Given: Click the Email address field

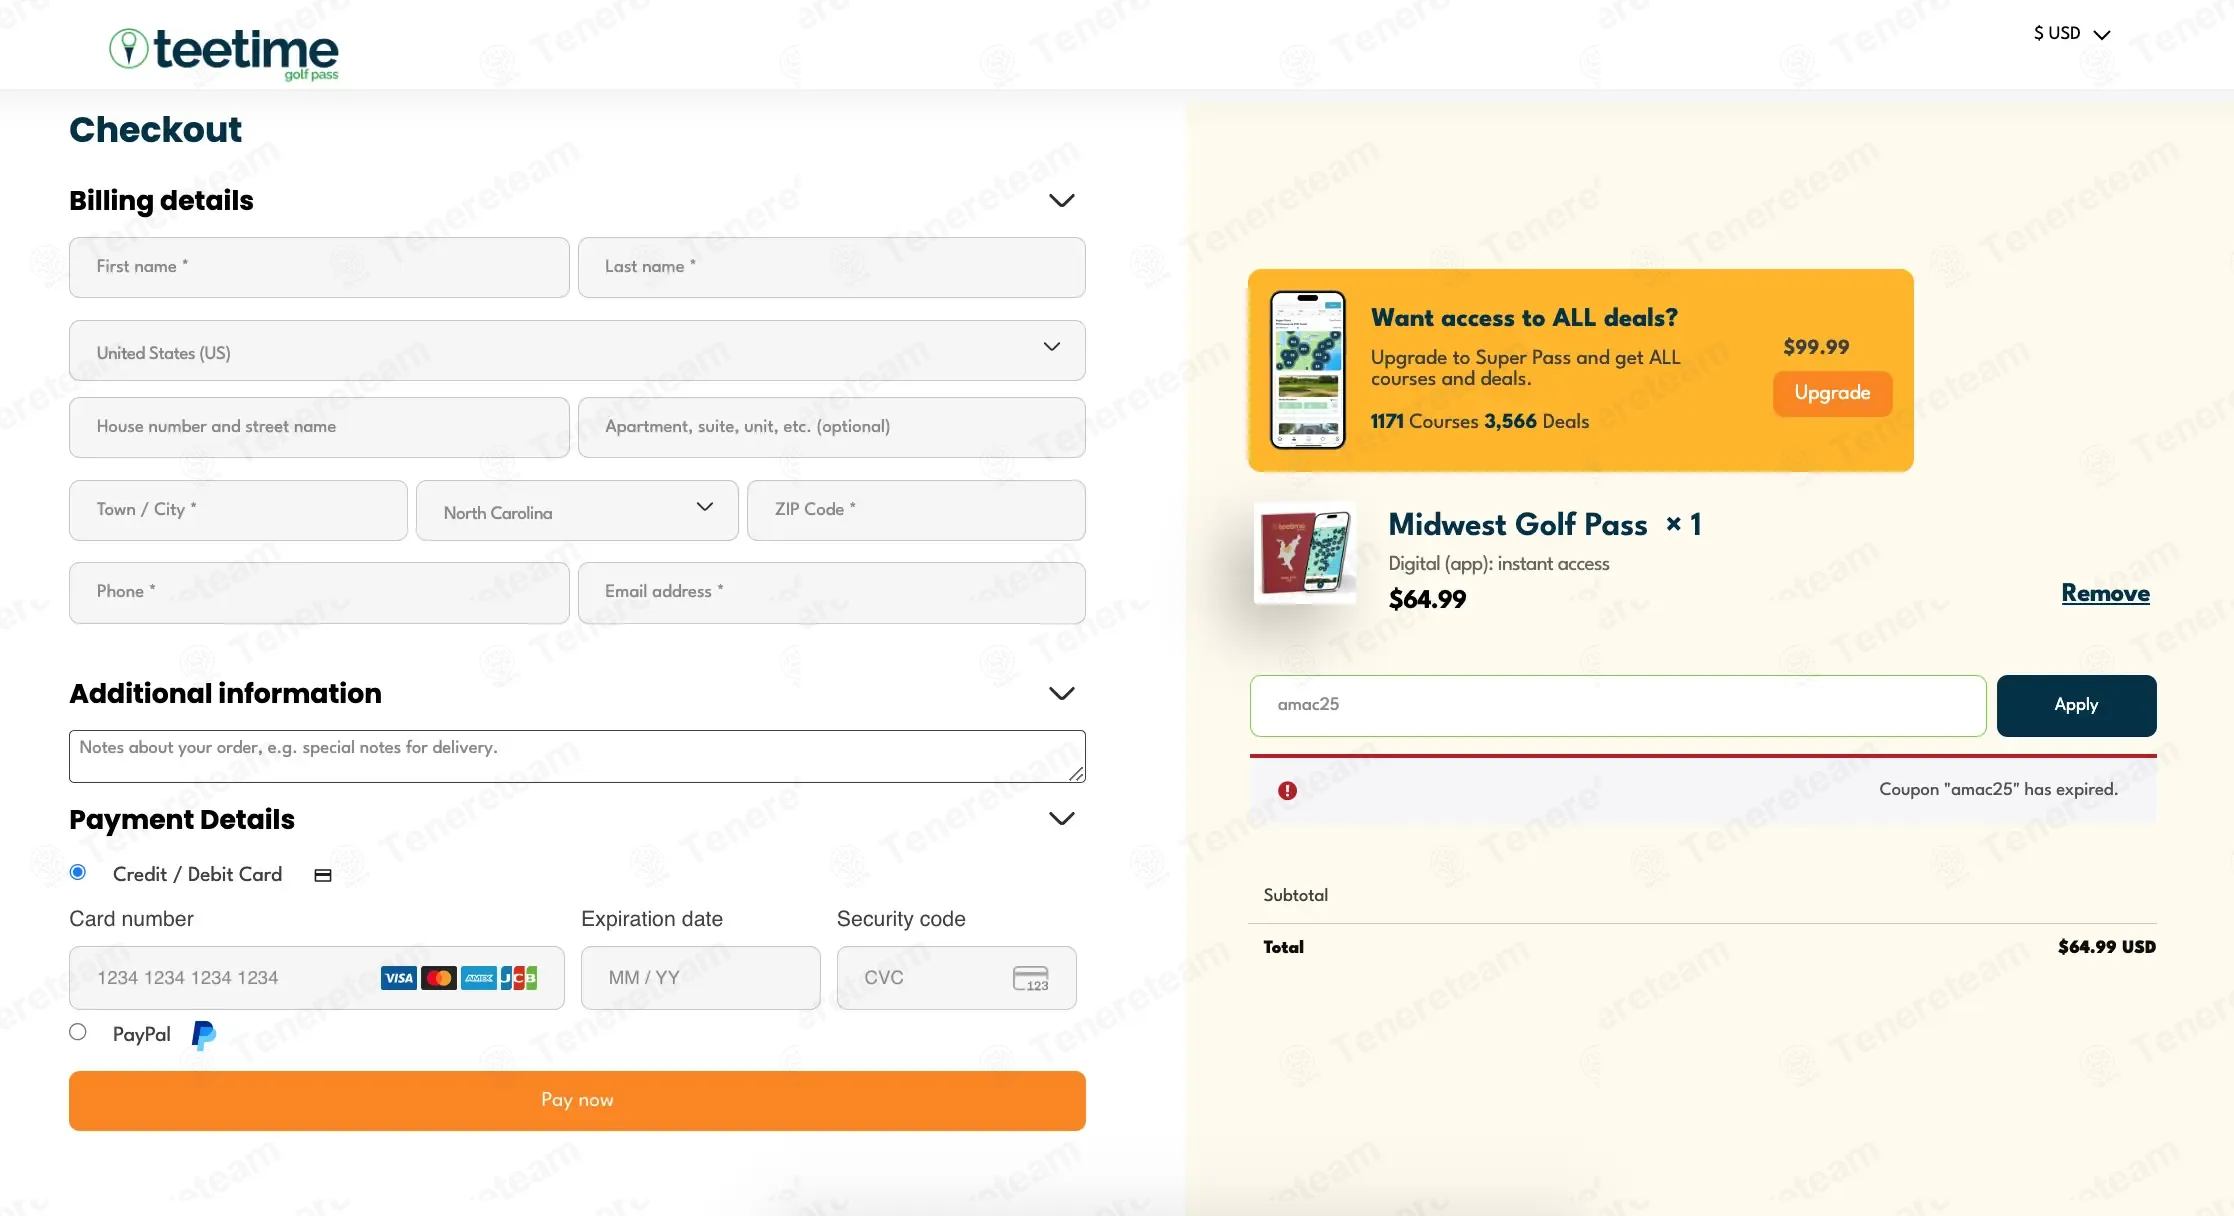Looking at the screenshot, I should point(831,592).
